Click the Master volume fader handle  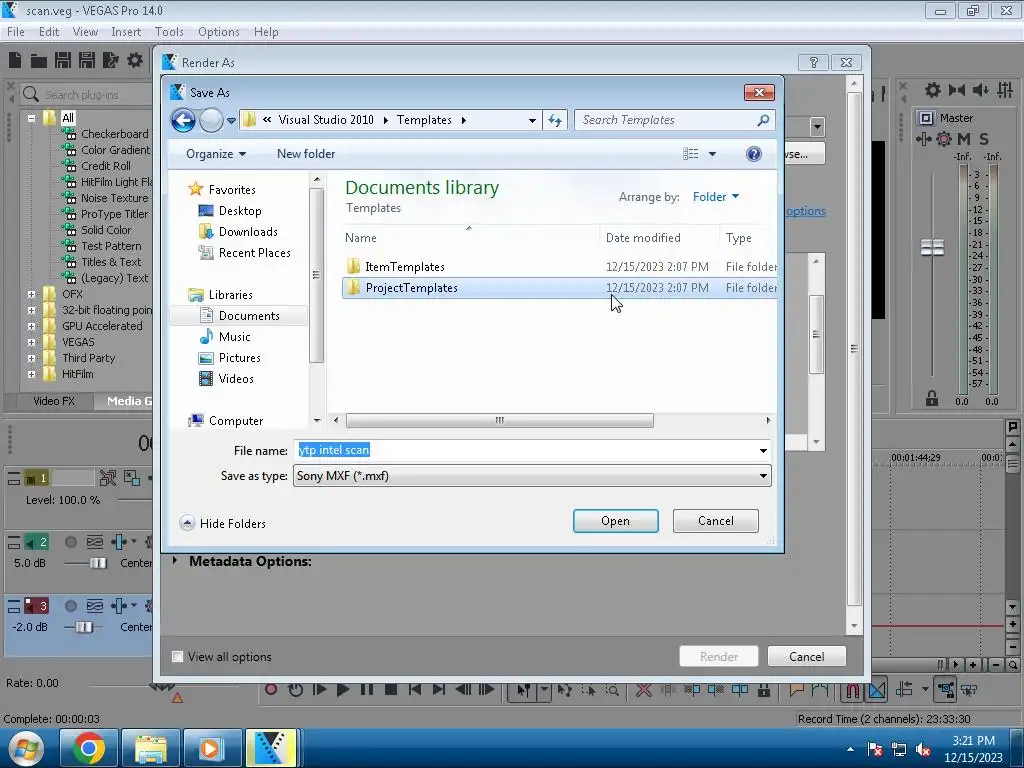pyautogui.click(x=932, y=248)
